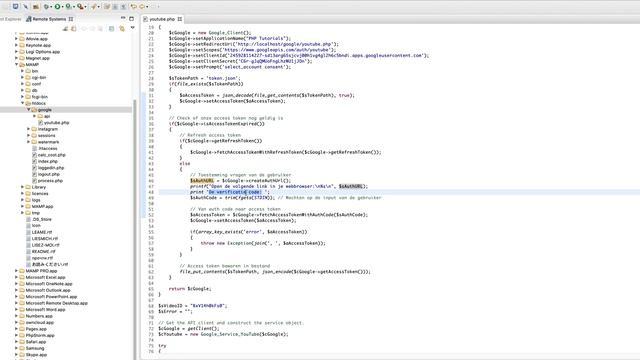The height and width of the screenshot is (360, 640).
Task: Expand the cgi-bin folder
Action: click(22, 78)
